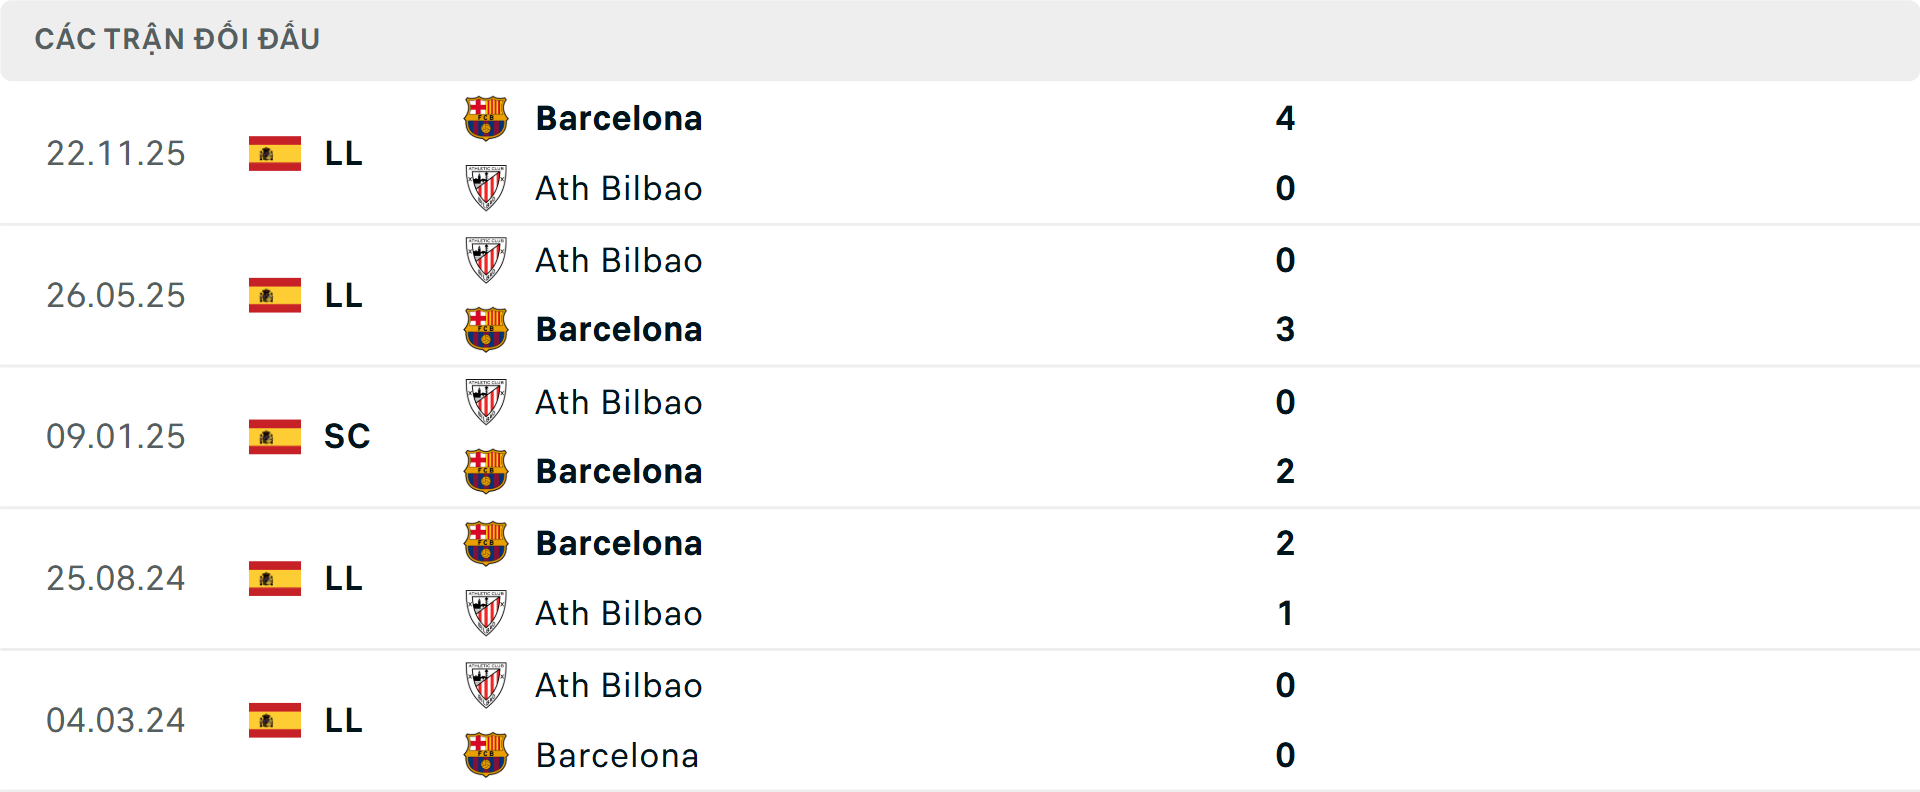Click the Barcelona badge in the 25.08.24 match
The width and height of the screenshot is (1920, 792).
click(487, 543)
